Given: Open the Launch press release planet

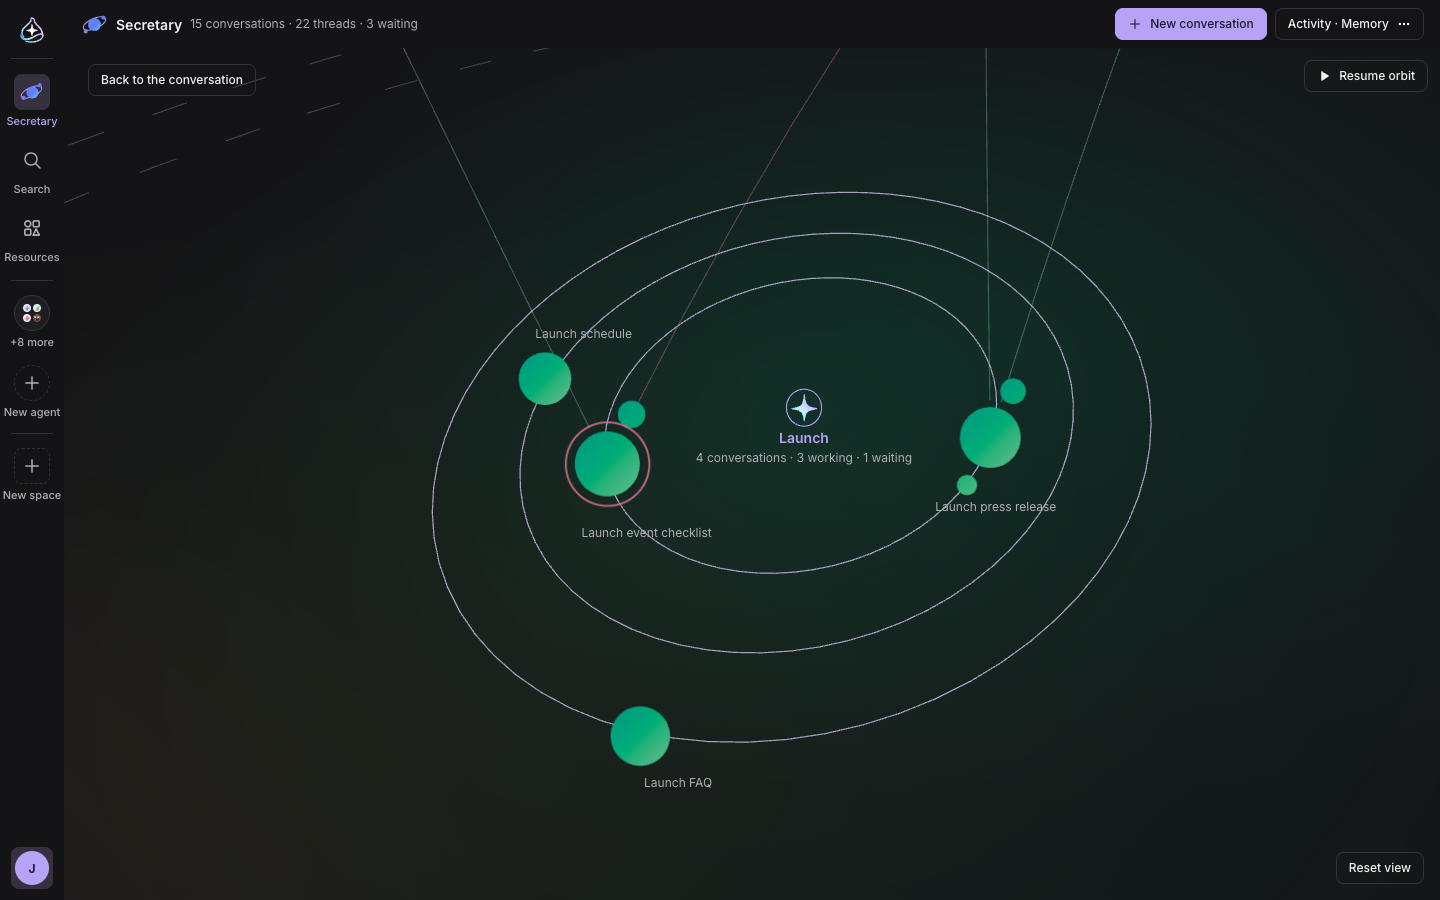Looking at the screenshot, I should [990, 437].
